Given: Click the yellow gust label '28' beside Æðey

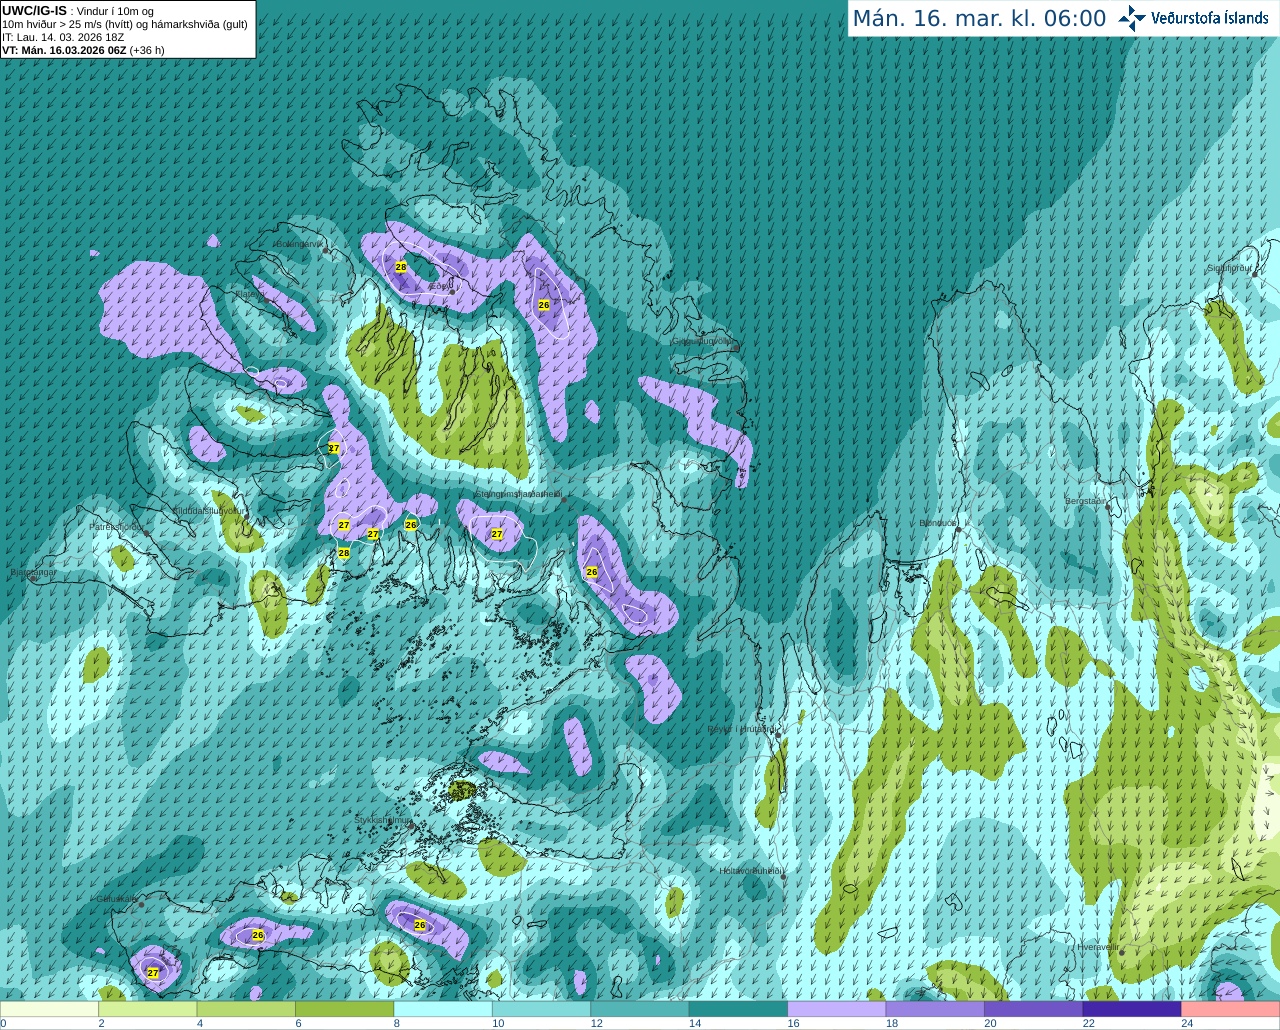Looking at the screenshot, I should [401, 267].
